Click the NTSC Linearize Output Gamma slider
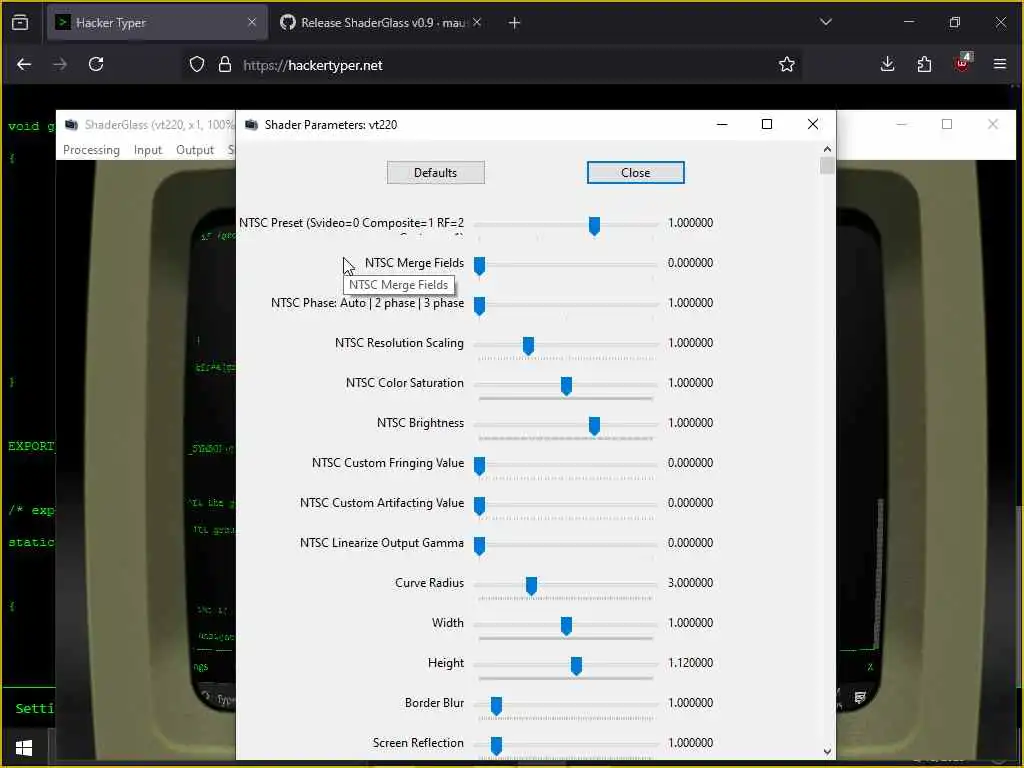The image size is (1024, 768). click(566, 545)
